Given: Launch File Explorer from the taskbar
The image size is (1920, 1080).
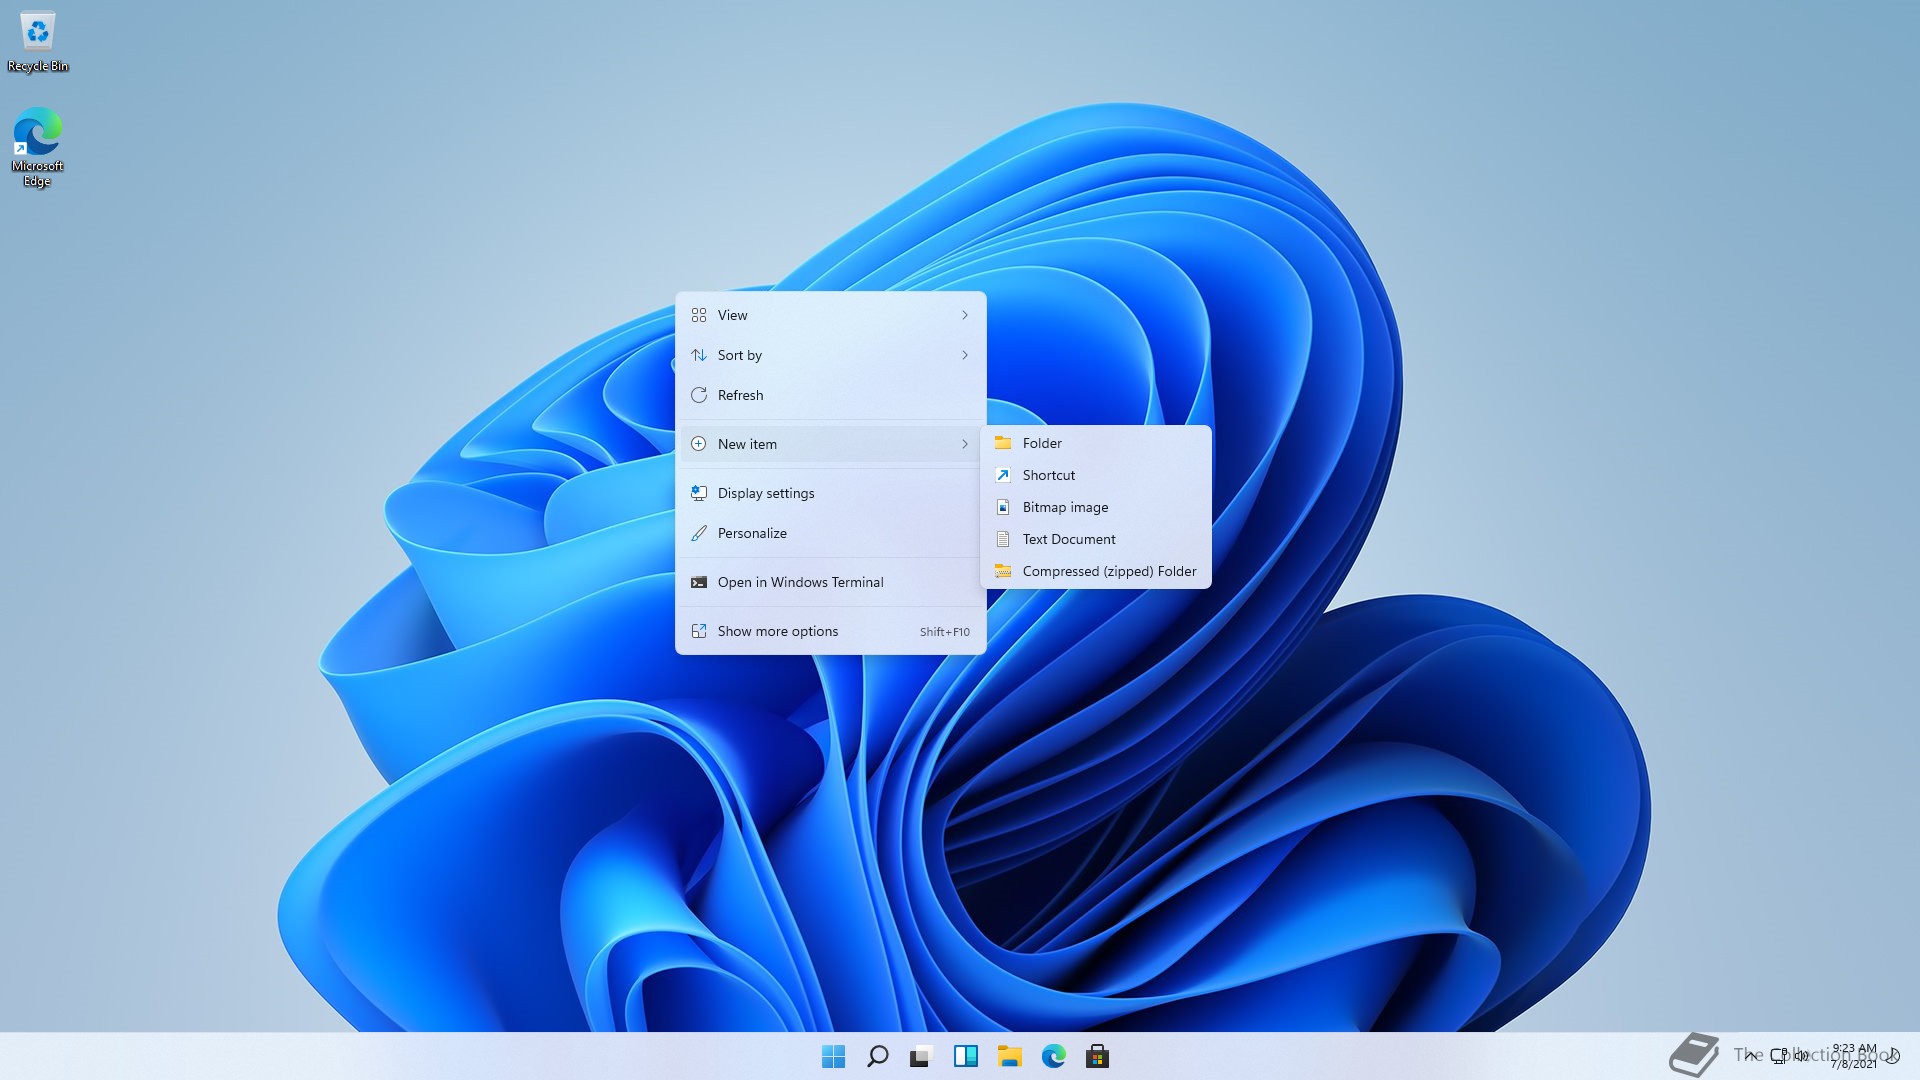Looking at the screenshot, I should [1009, 1056].
